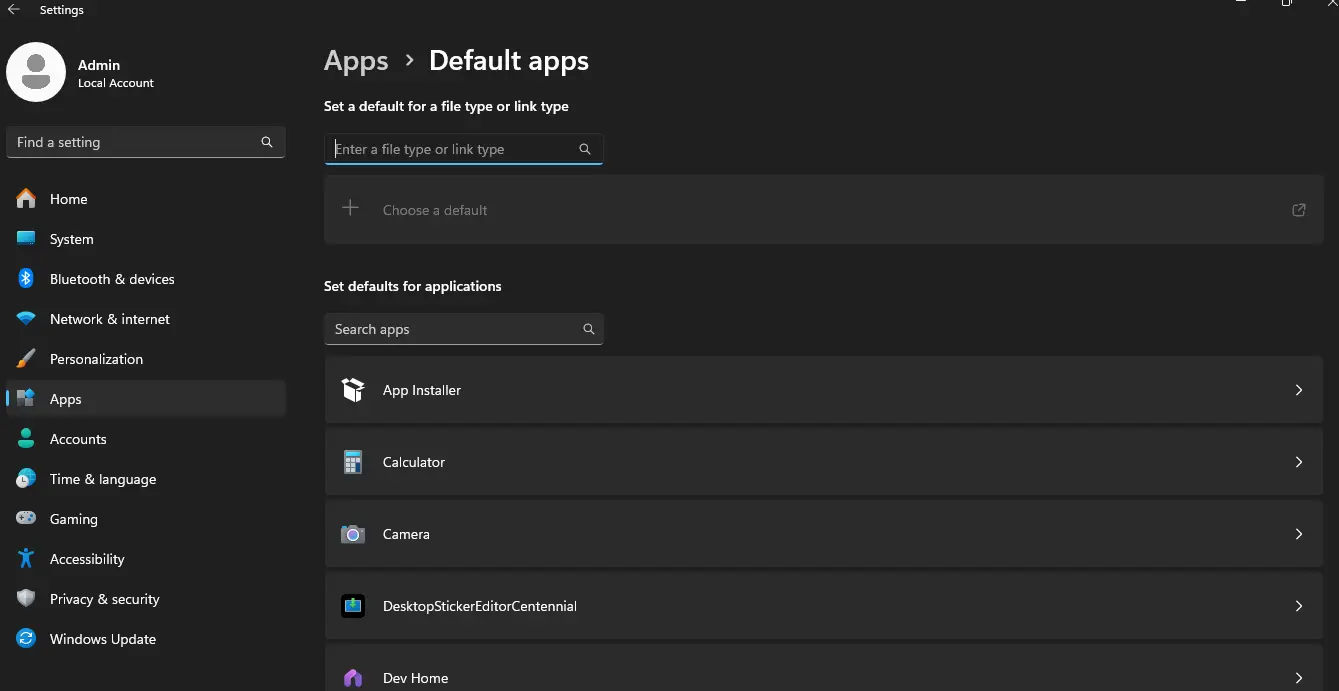Click the Personalization paintbrush icon
The height and width of the screenshot is (691, 1339).
tap(26, 359)
